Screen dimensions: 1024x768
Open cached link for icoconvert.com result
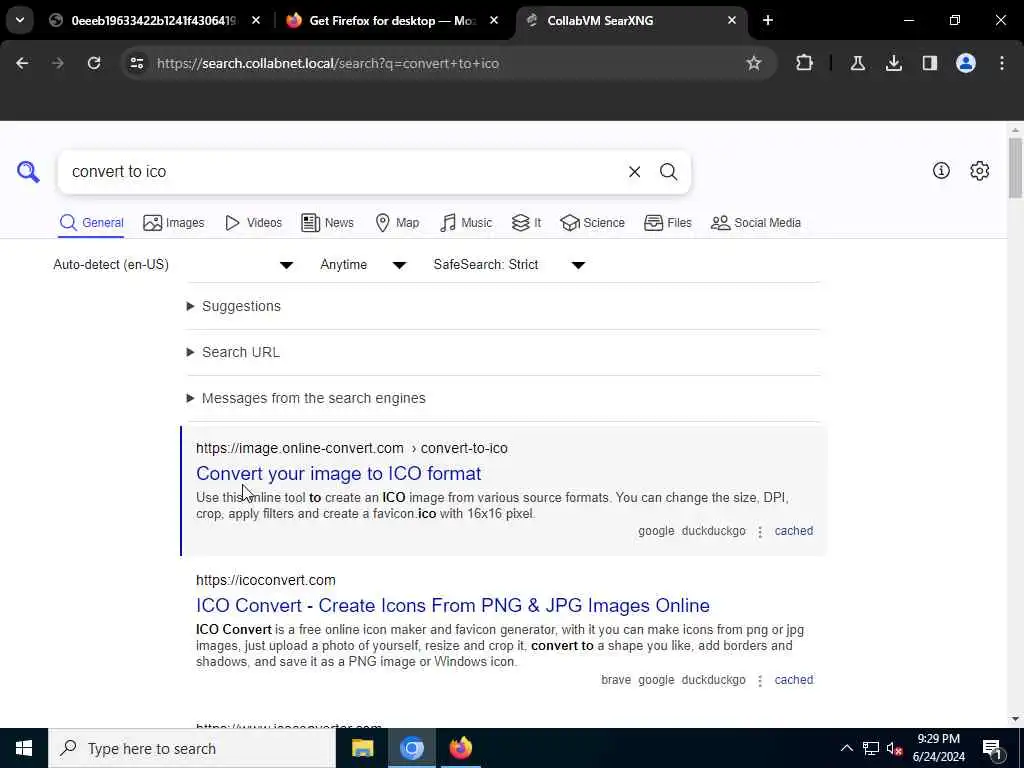[x=793, y=680]
